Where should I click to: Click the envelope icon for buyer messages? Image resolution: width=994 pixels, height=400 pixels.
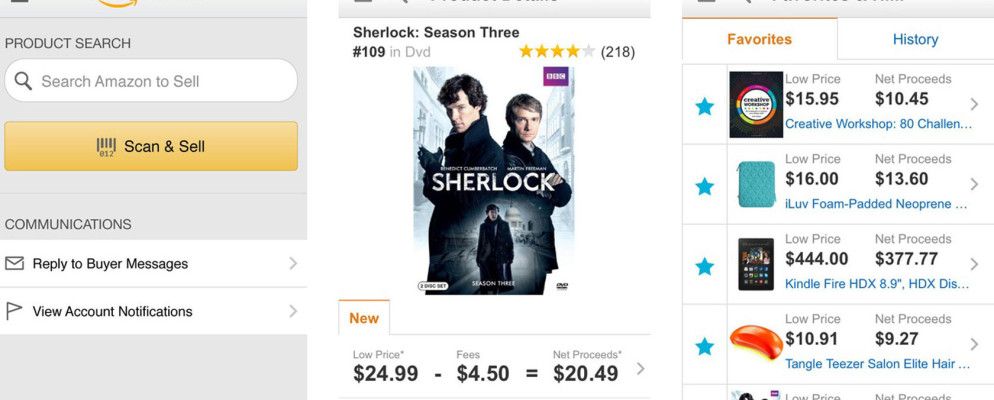[14, 264]
